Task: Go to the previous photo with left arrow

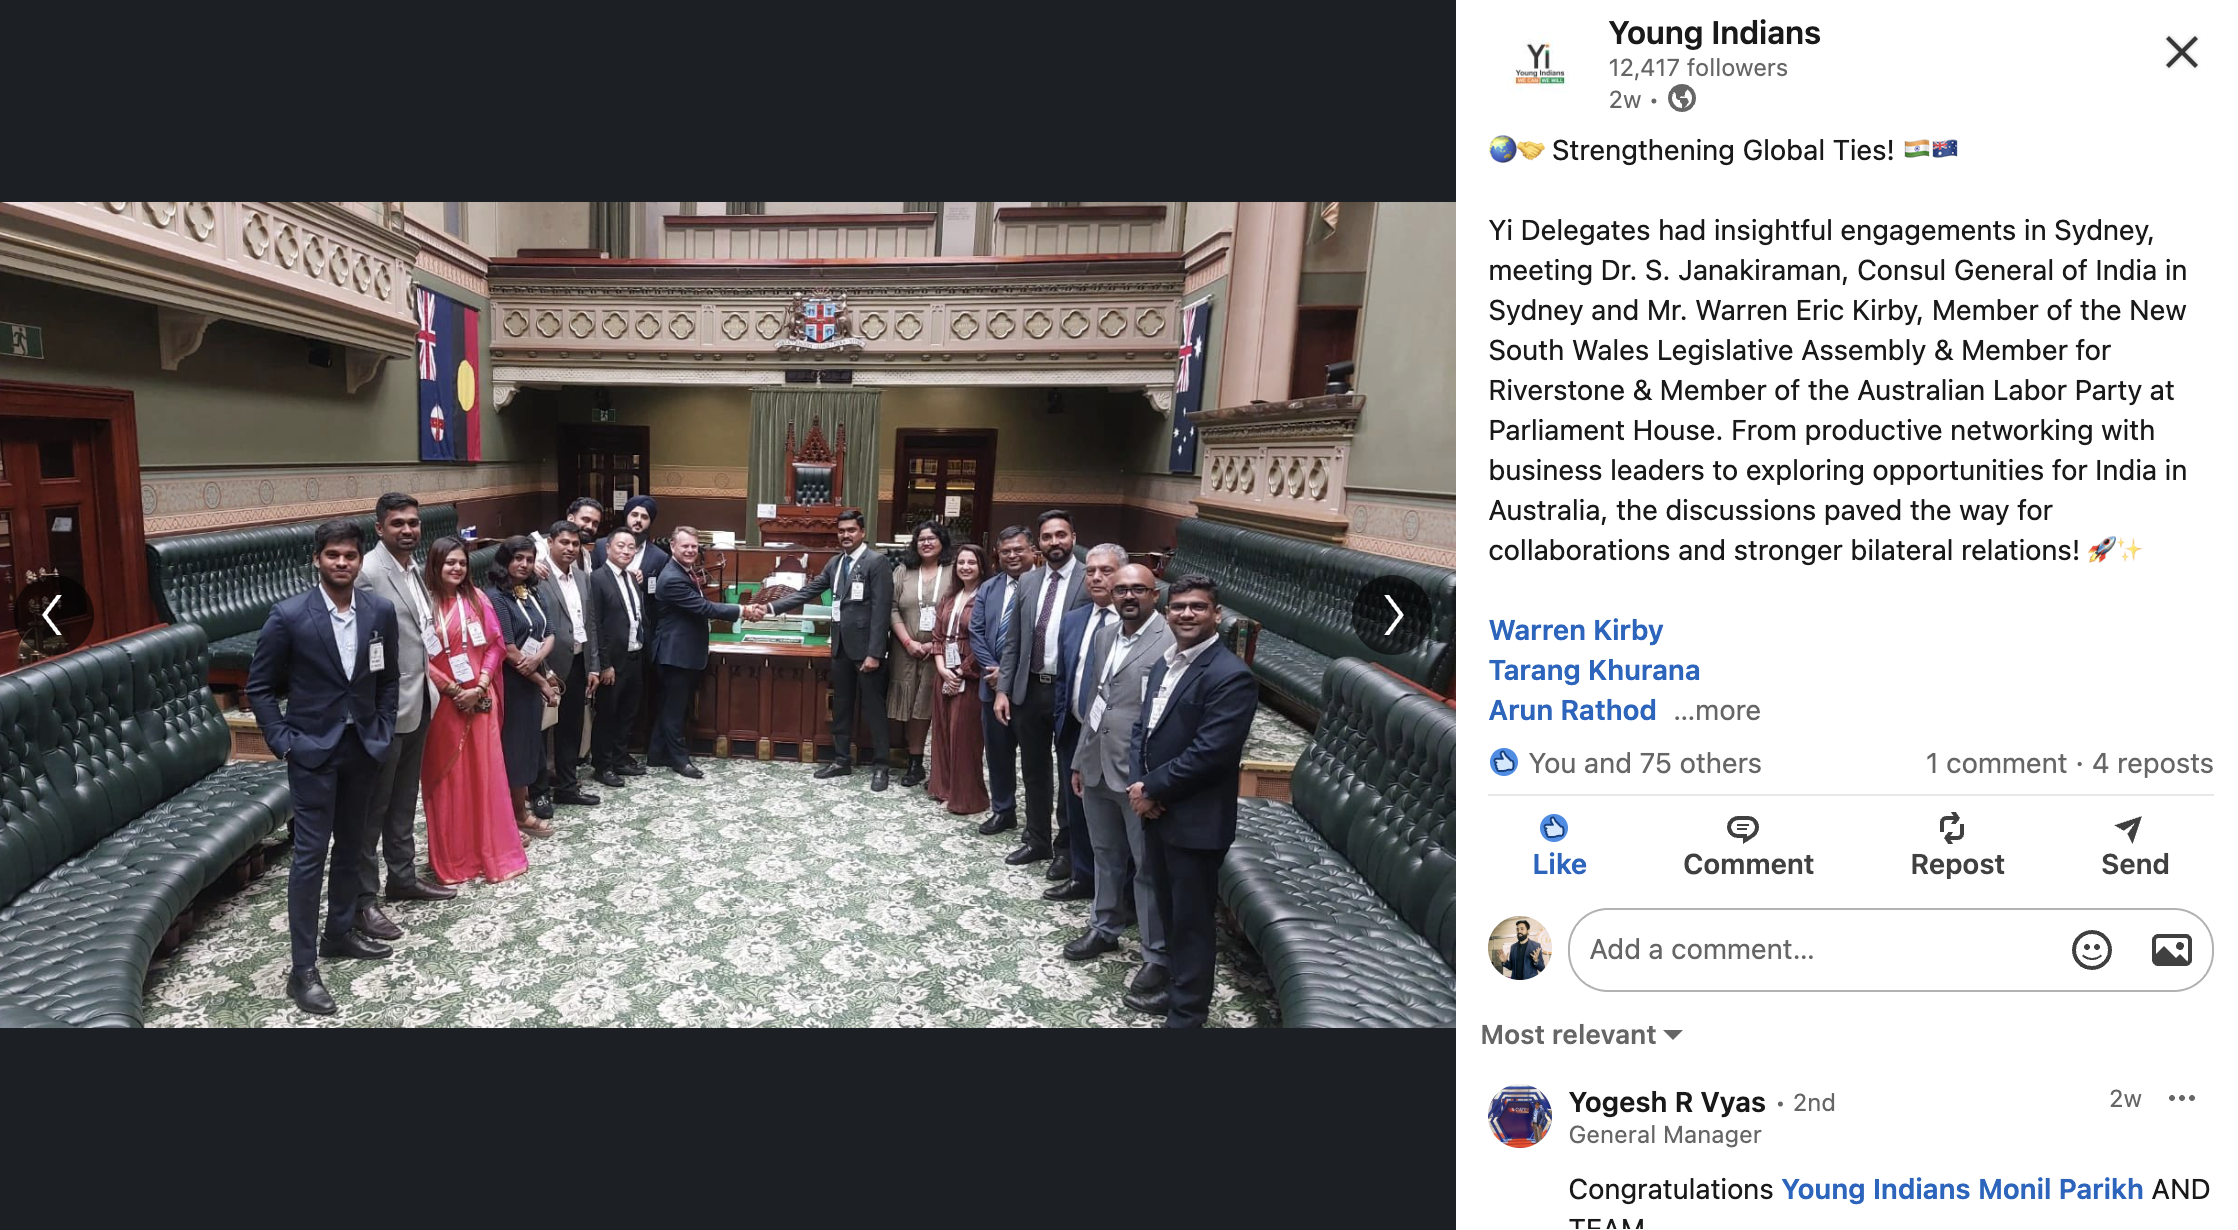Action: 54,615
